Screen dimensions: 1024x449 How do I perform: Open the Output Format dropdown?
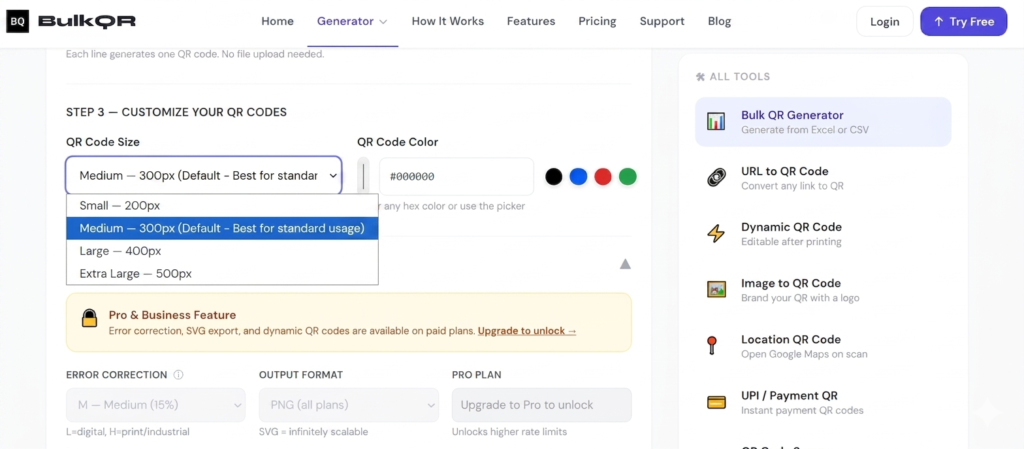click(349, 405)
